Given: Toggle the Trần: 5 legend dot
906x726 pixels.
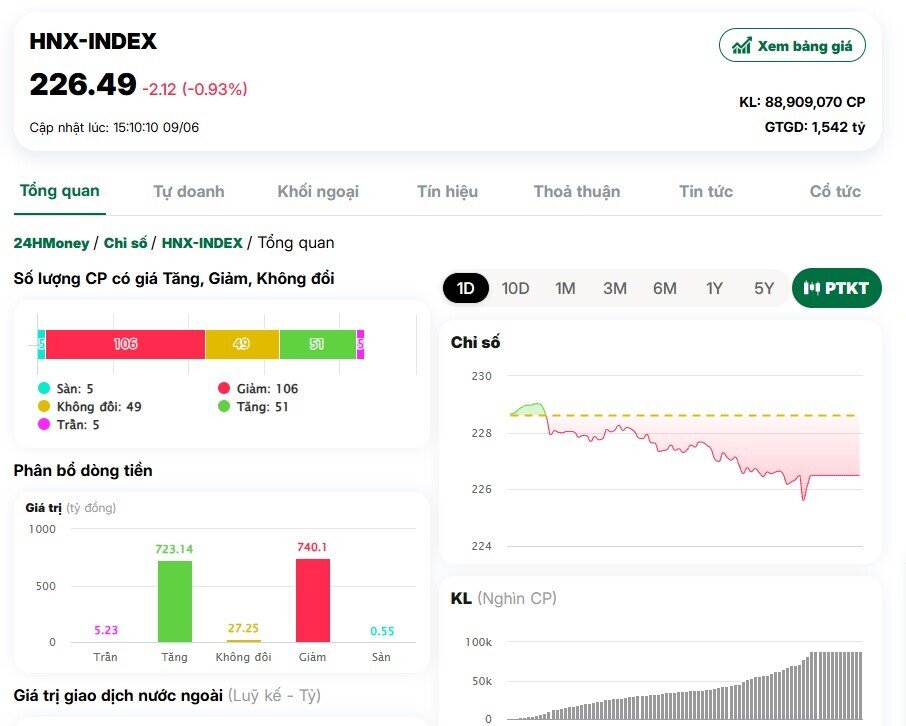Looking at the screenshot, I should [x=44, y=424].
